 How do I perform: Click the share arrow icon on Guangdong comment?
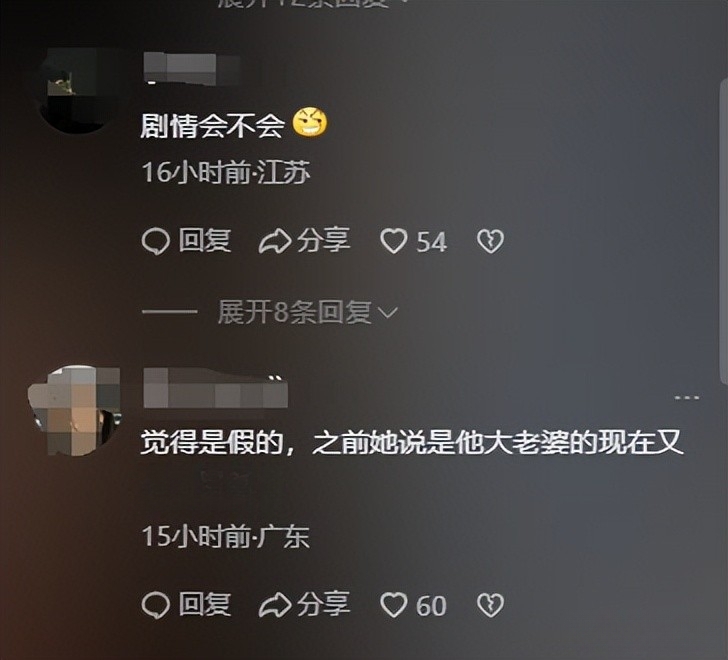click(275, 605)
